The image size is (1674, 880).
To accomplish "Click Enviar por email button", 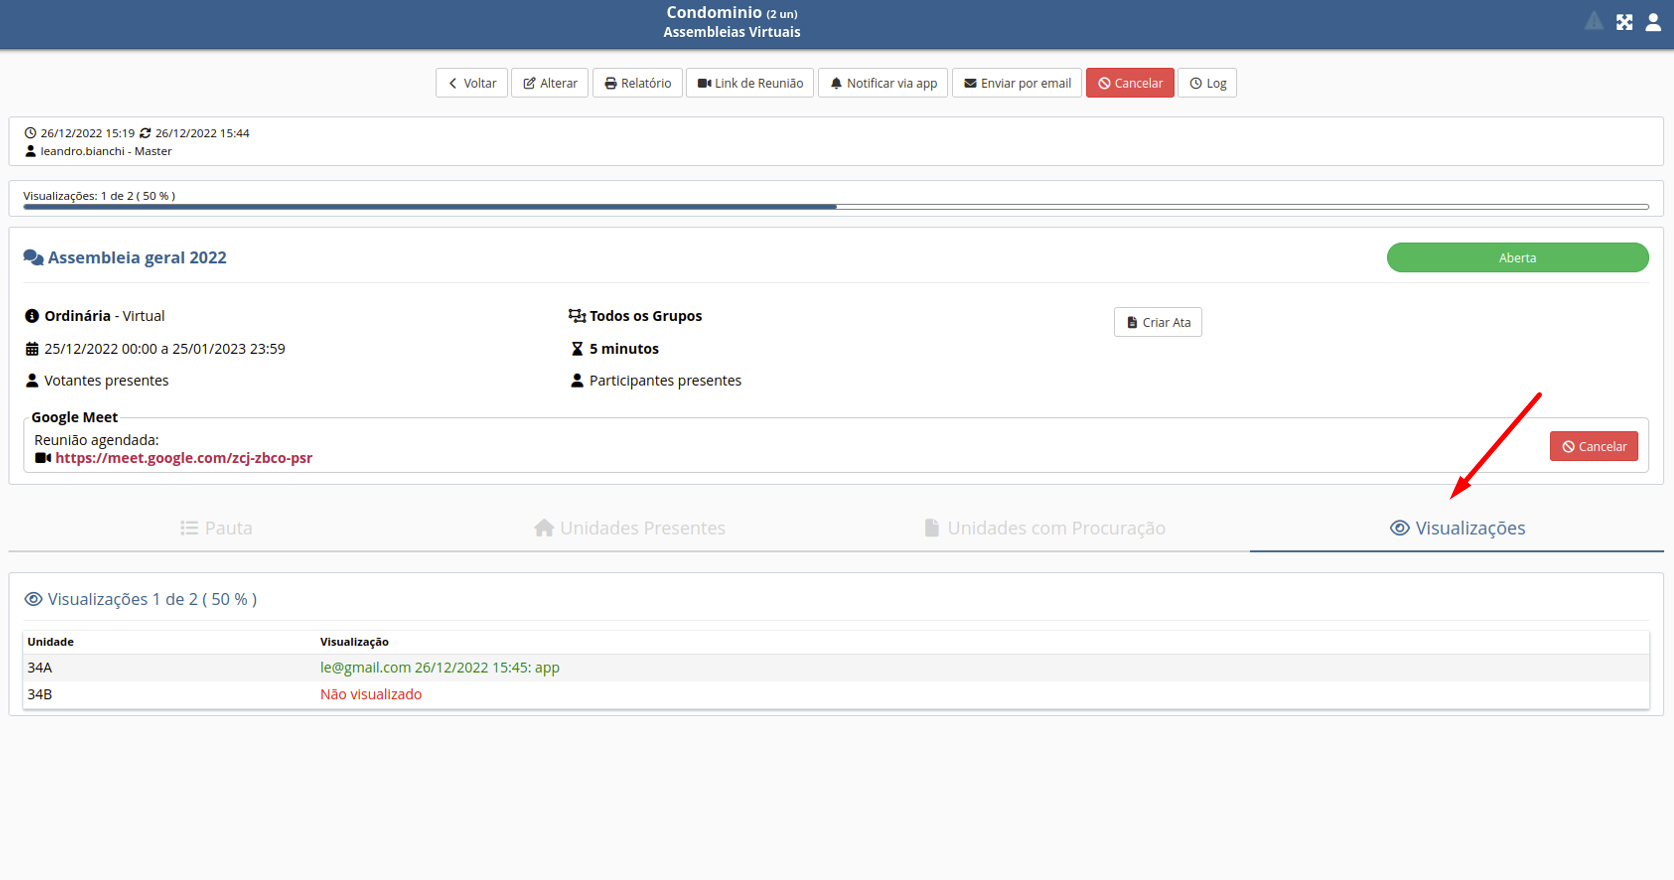I will point(1017,83).
